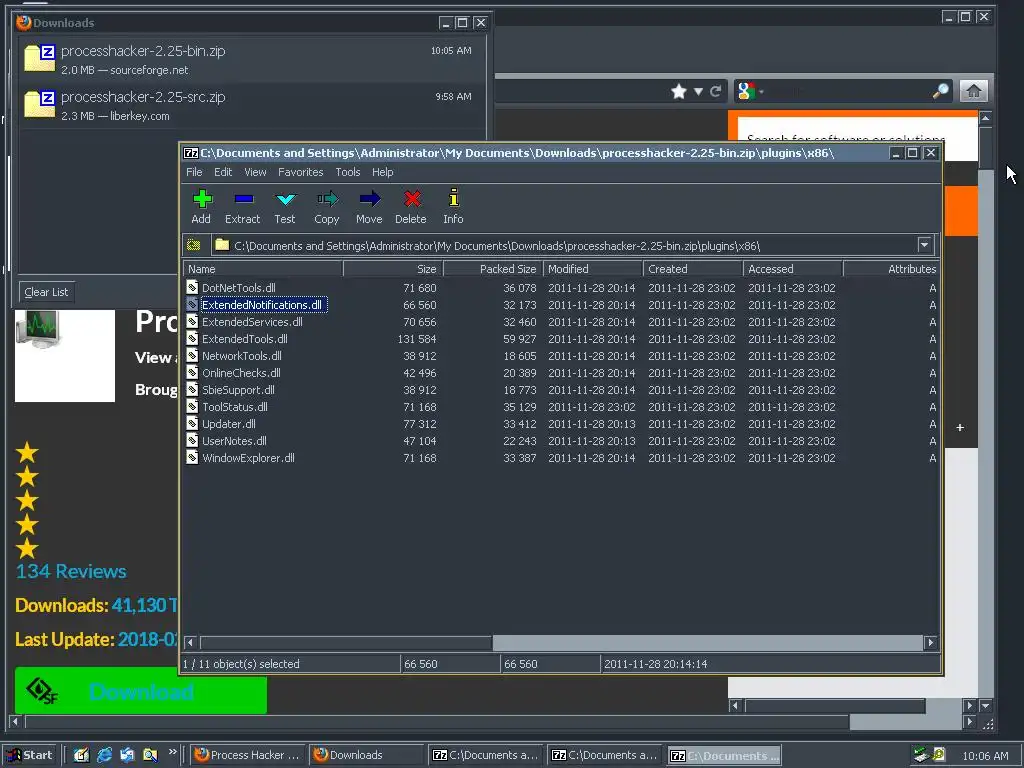
Task: Select the file ExtendedNotifications.dll
Action: pos(262,305)
